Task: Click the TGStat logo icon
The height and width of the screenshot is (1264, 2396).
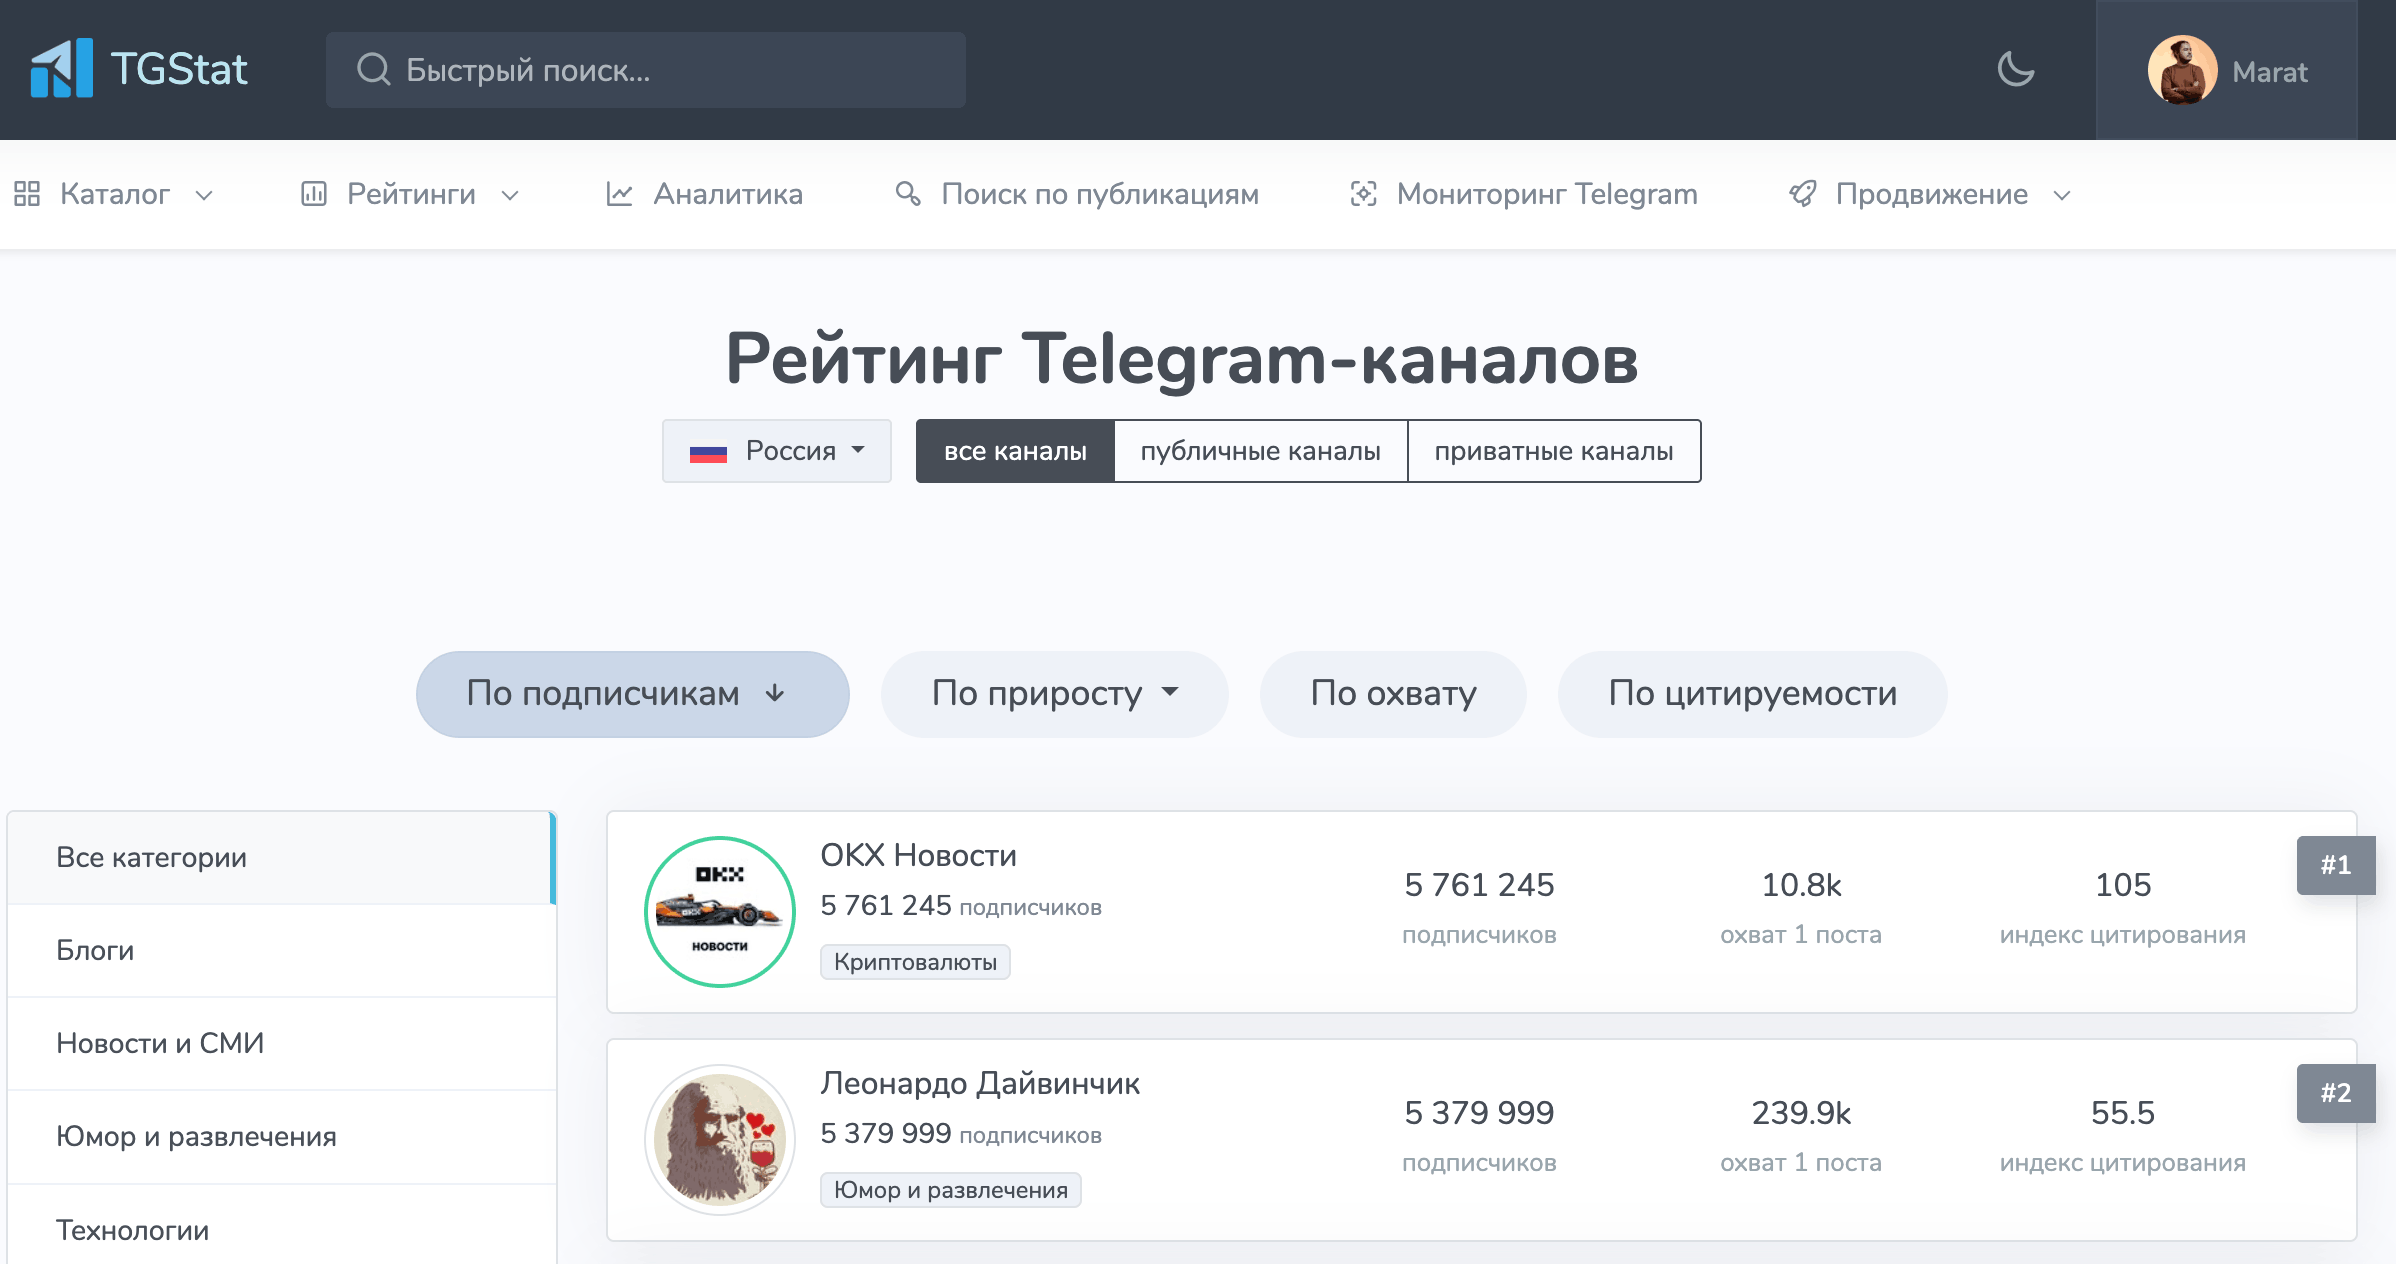Action: pyautogui.click(x=61, y=68)
